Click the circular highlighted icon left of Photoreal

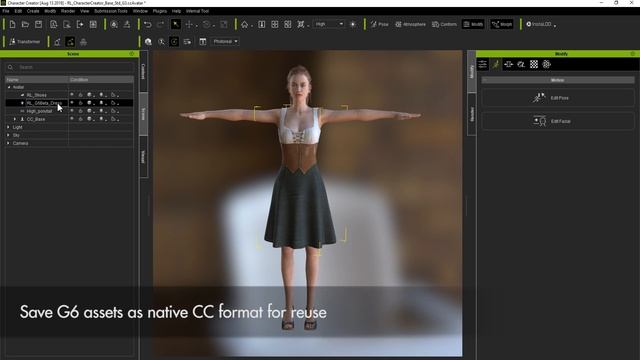click(174, 42)
